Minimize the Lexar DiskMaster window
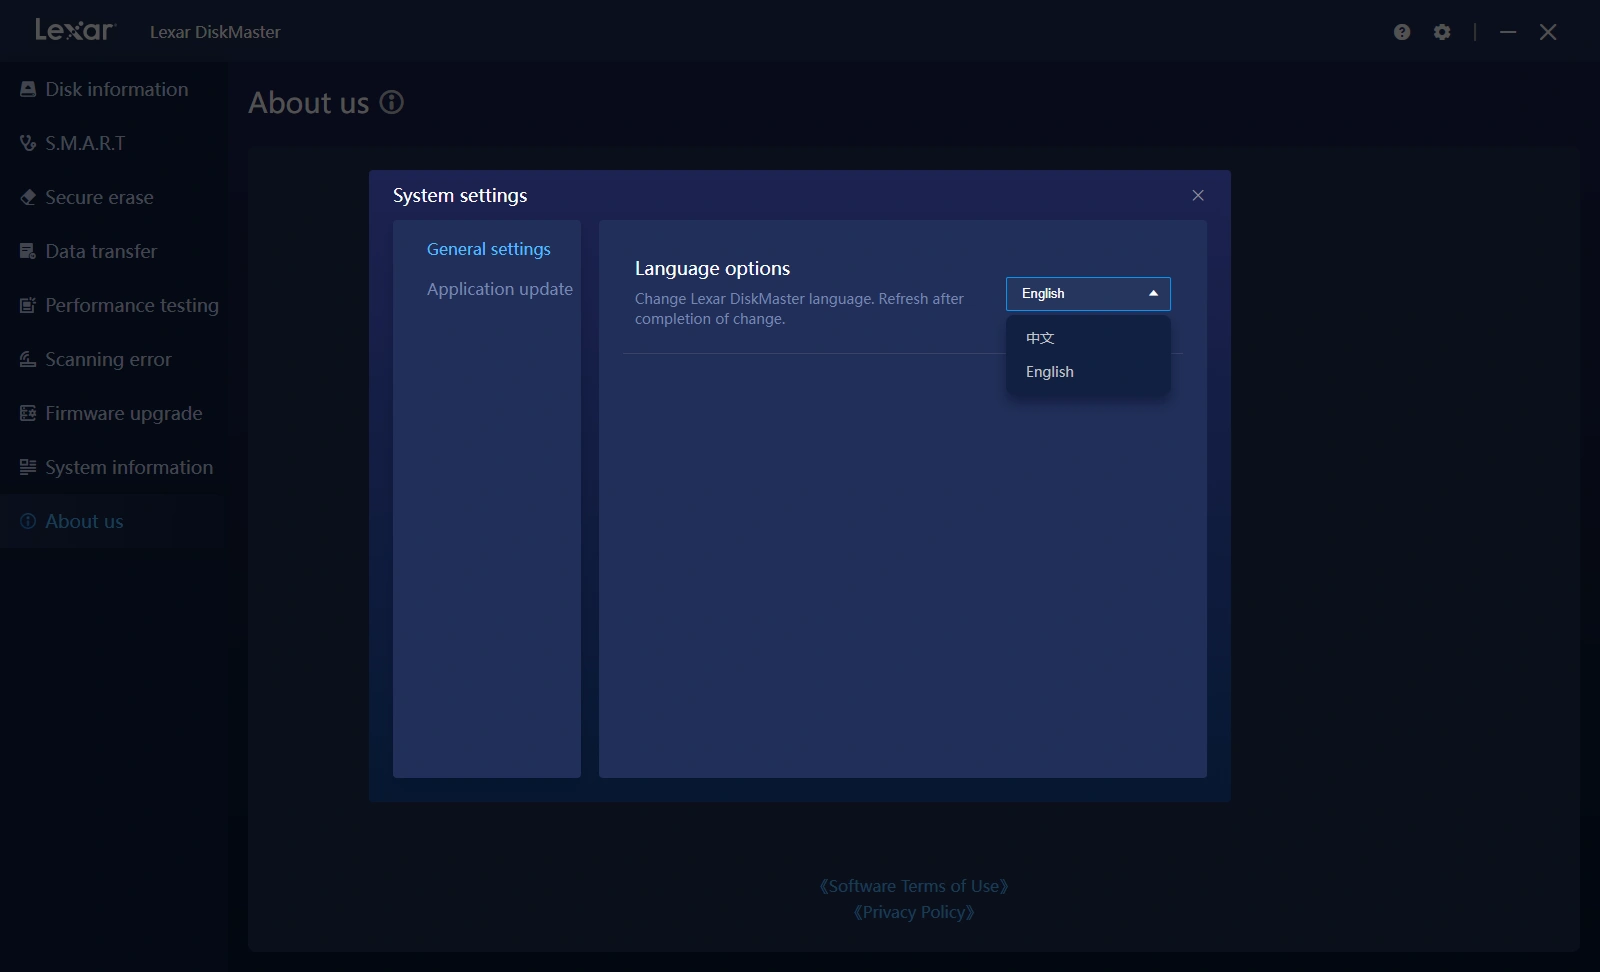Screen dimensions: 1600x972 coord(1508,32)
